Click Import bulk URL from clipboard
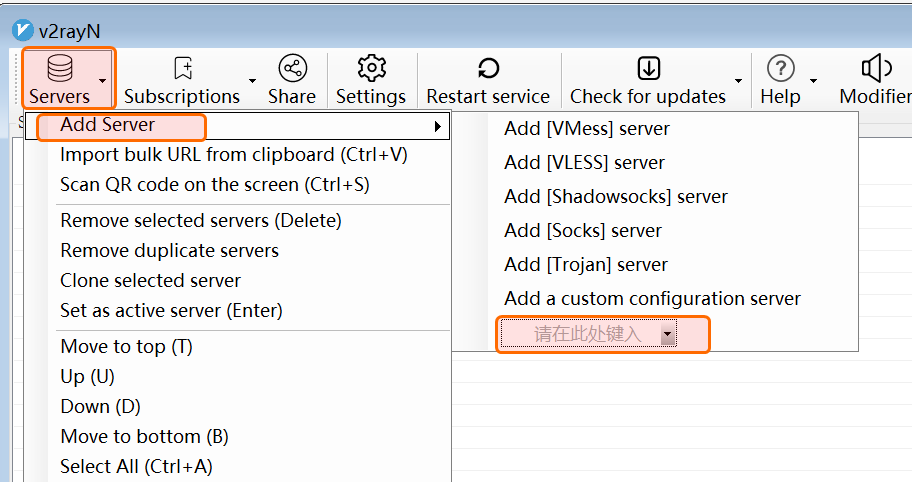Viewport: 912px width, 482px height. (x=233, y=154)
